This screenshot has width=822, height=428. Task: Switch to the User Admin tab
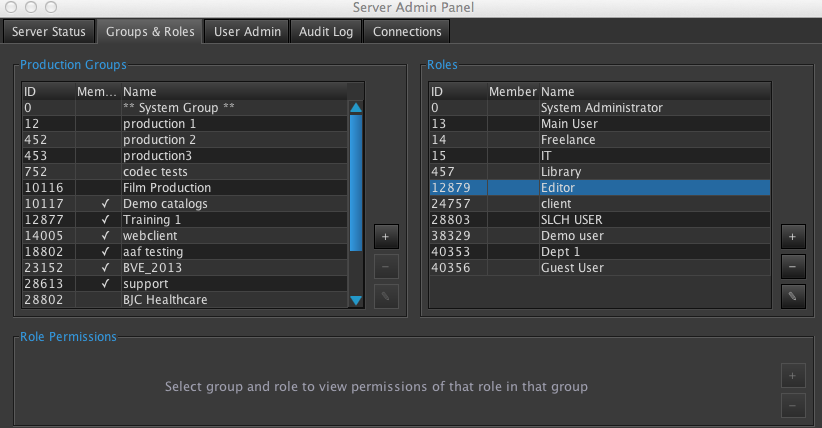(248, 32)
